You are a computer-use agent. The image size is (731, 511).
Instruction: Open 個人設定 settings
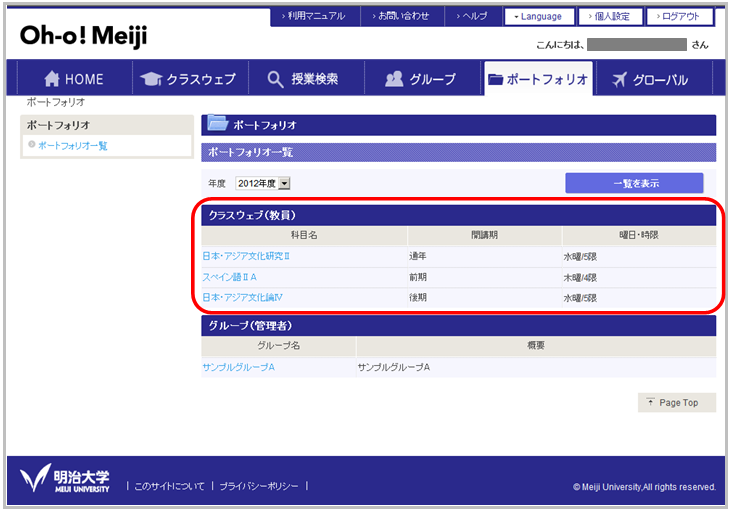pyautogui.click(x=610, y=17)
